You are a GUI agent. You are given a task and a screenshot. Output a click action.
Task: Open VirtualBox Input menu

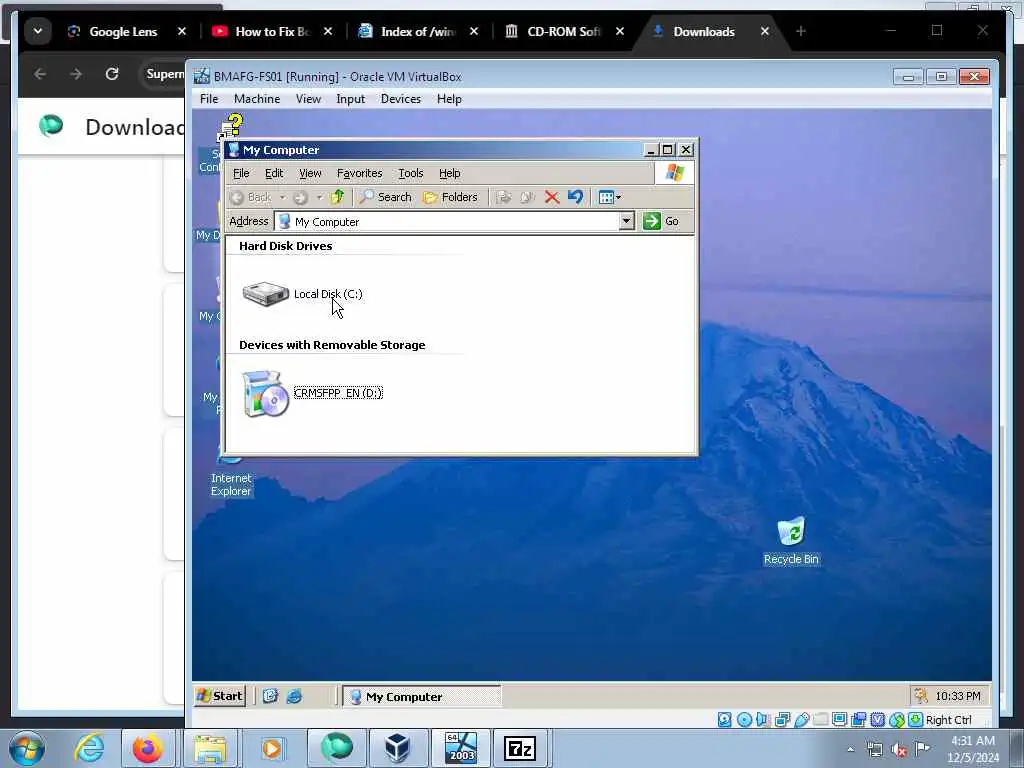tap(351, 99)
